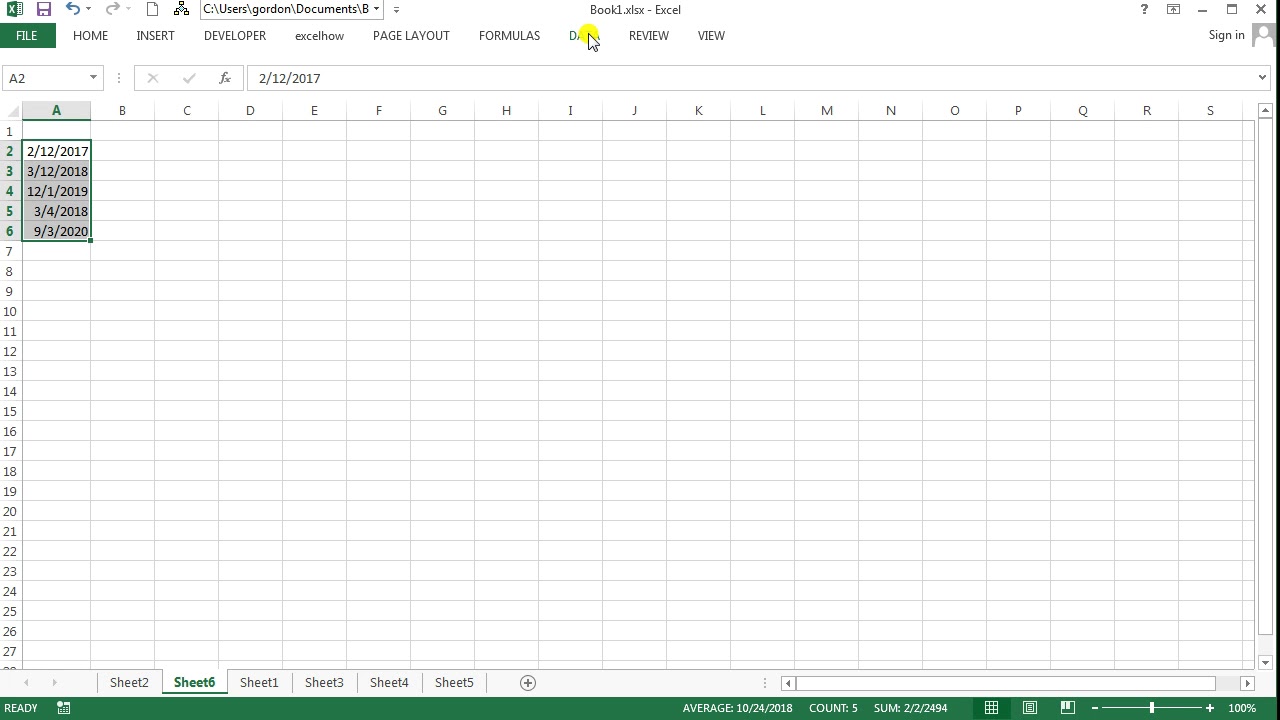Click the zoom out minus button
The width and height of the screenshot is (1280, 720).
click(1095, 708)
